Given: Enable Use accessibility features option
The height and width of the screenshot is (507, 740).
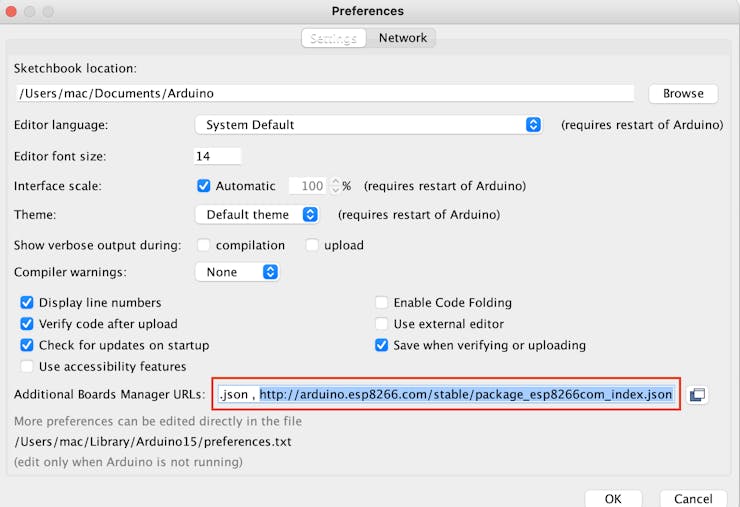Looking at the screenshot, I should [27, 367].
